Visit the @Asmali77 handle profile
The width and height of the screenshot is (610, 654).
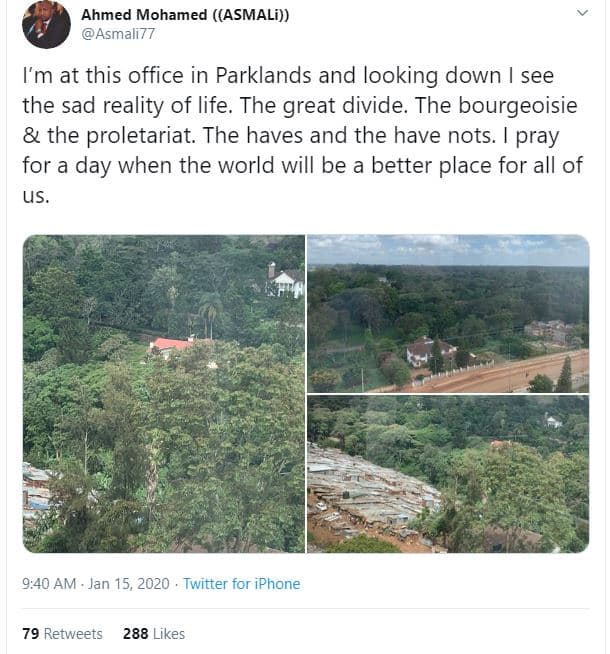(118, 33)
